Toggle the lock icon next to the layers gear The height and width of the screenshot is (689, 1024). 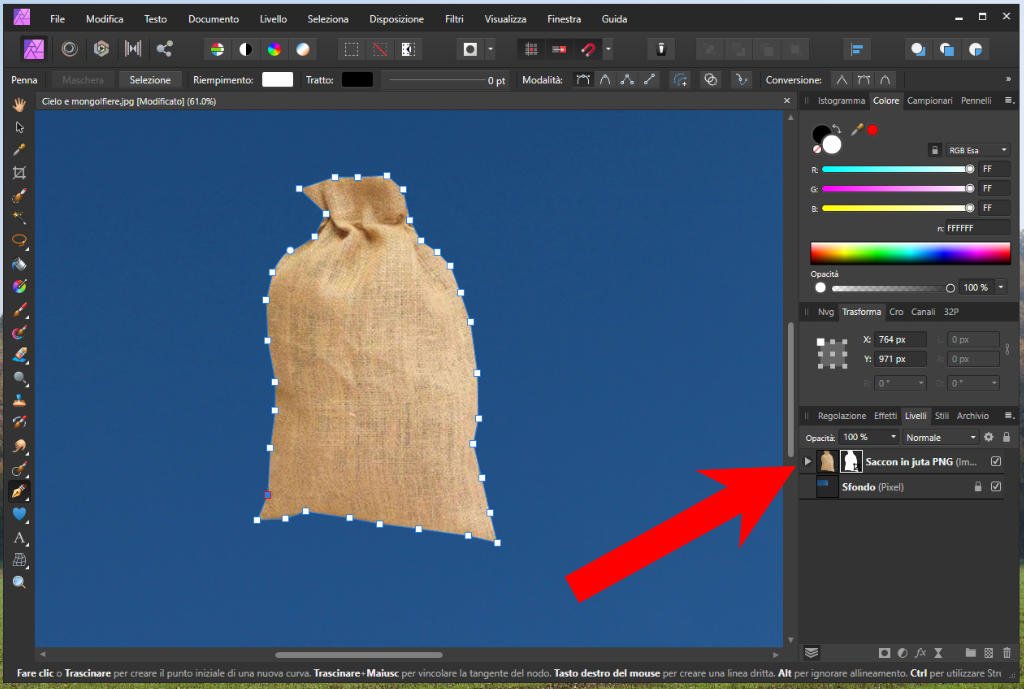click(x=1006, y=437)
